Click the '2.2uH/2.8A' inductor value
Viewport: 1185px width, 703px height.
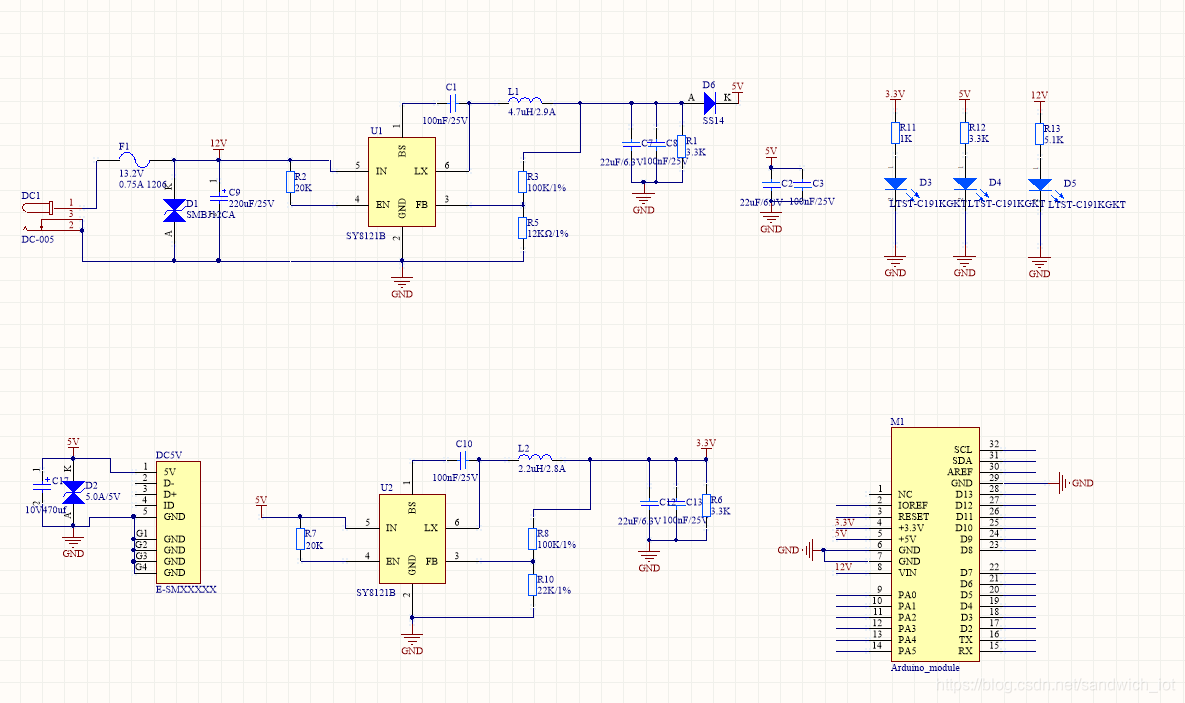[x=542, y=469]
